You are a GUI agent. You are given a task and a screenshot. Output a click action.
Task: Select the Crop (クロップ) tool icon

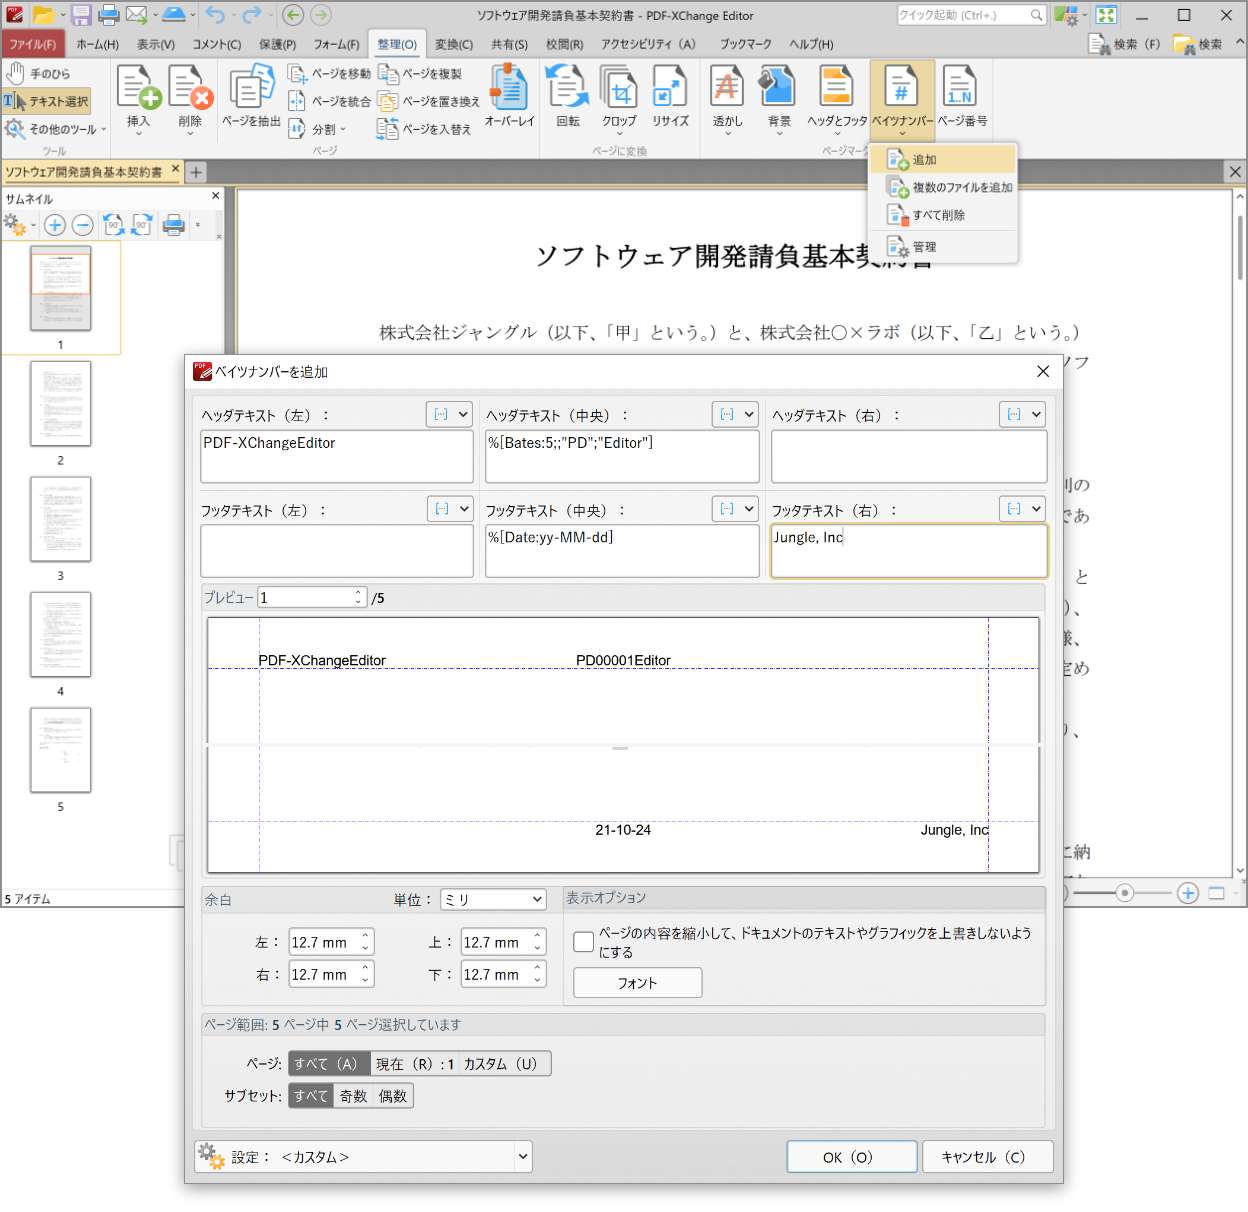(x=619, y=90)
